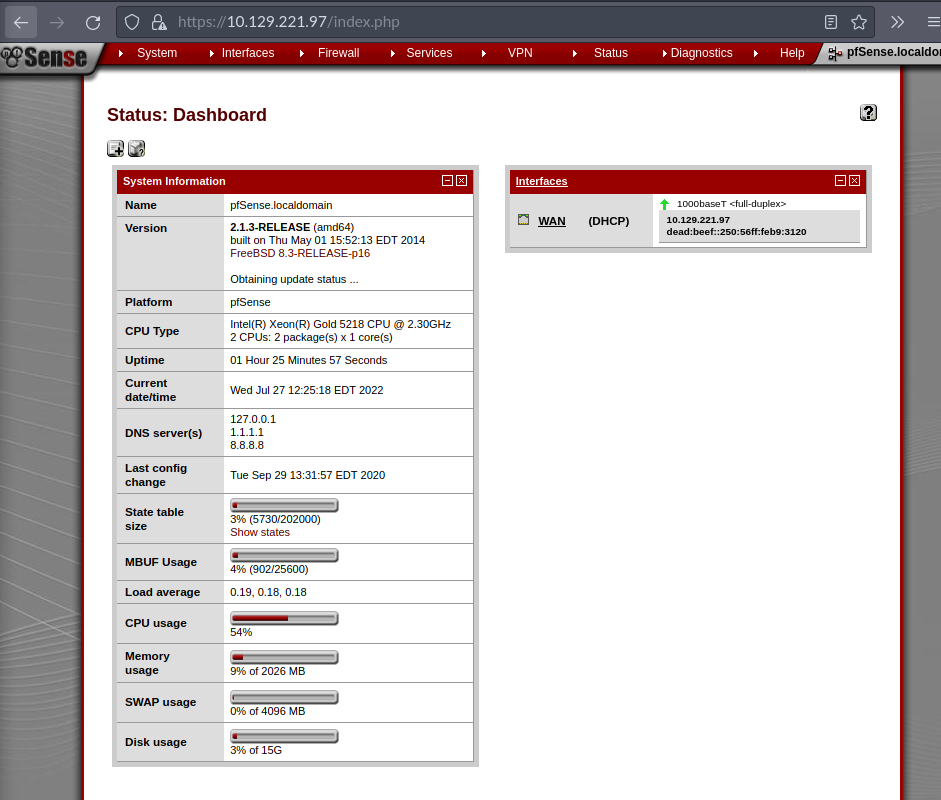The image size is (941, 800).
Task: Click the network icon next to pfSense.localdomain
Action: 835,54
